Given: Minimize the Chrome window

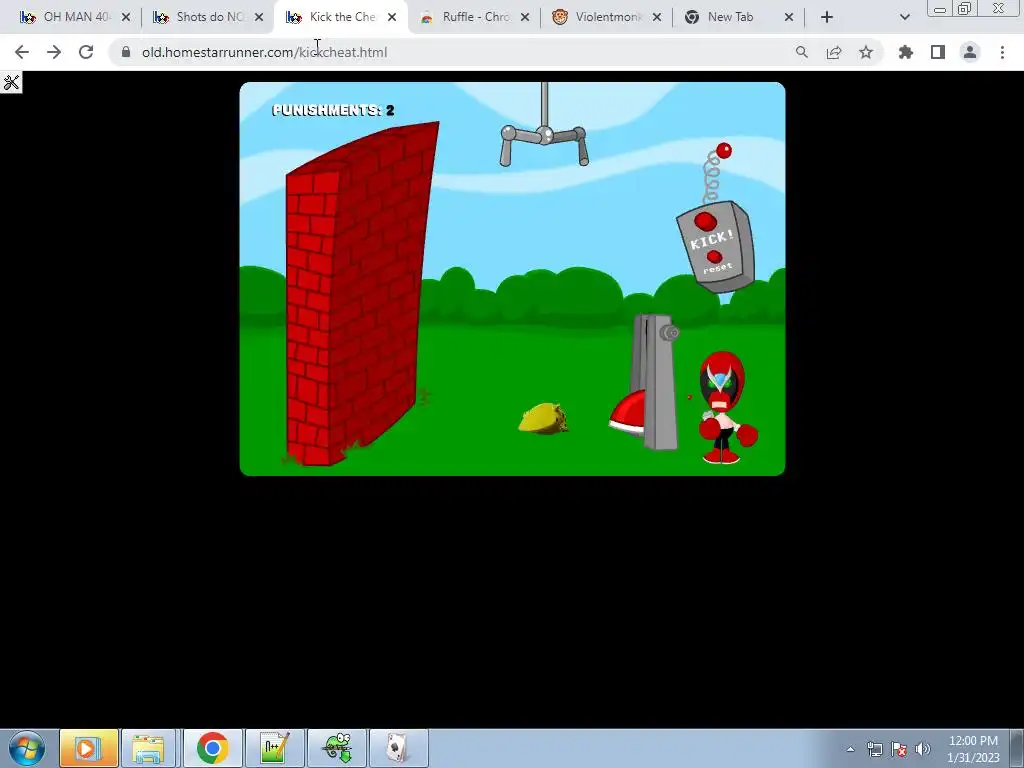Looking at the screenshot, I should (940, 9).
